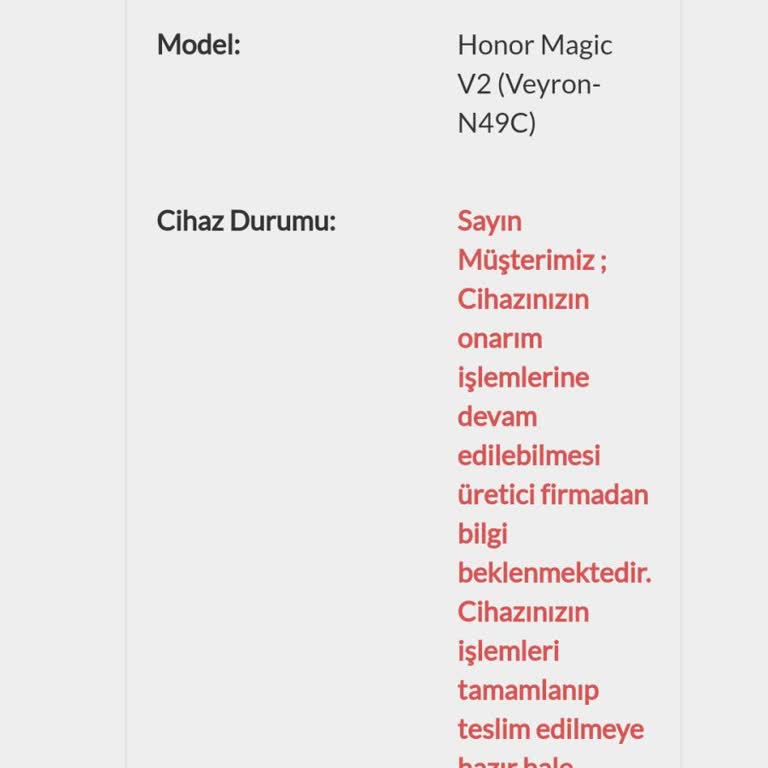
Task: Click the "beklenmektedir." status text
Action: pyautogui.click(x=554, y=573)
